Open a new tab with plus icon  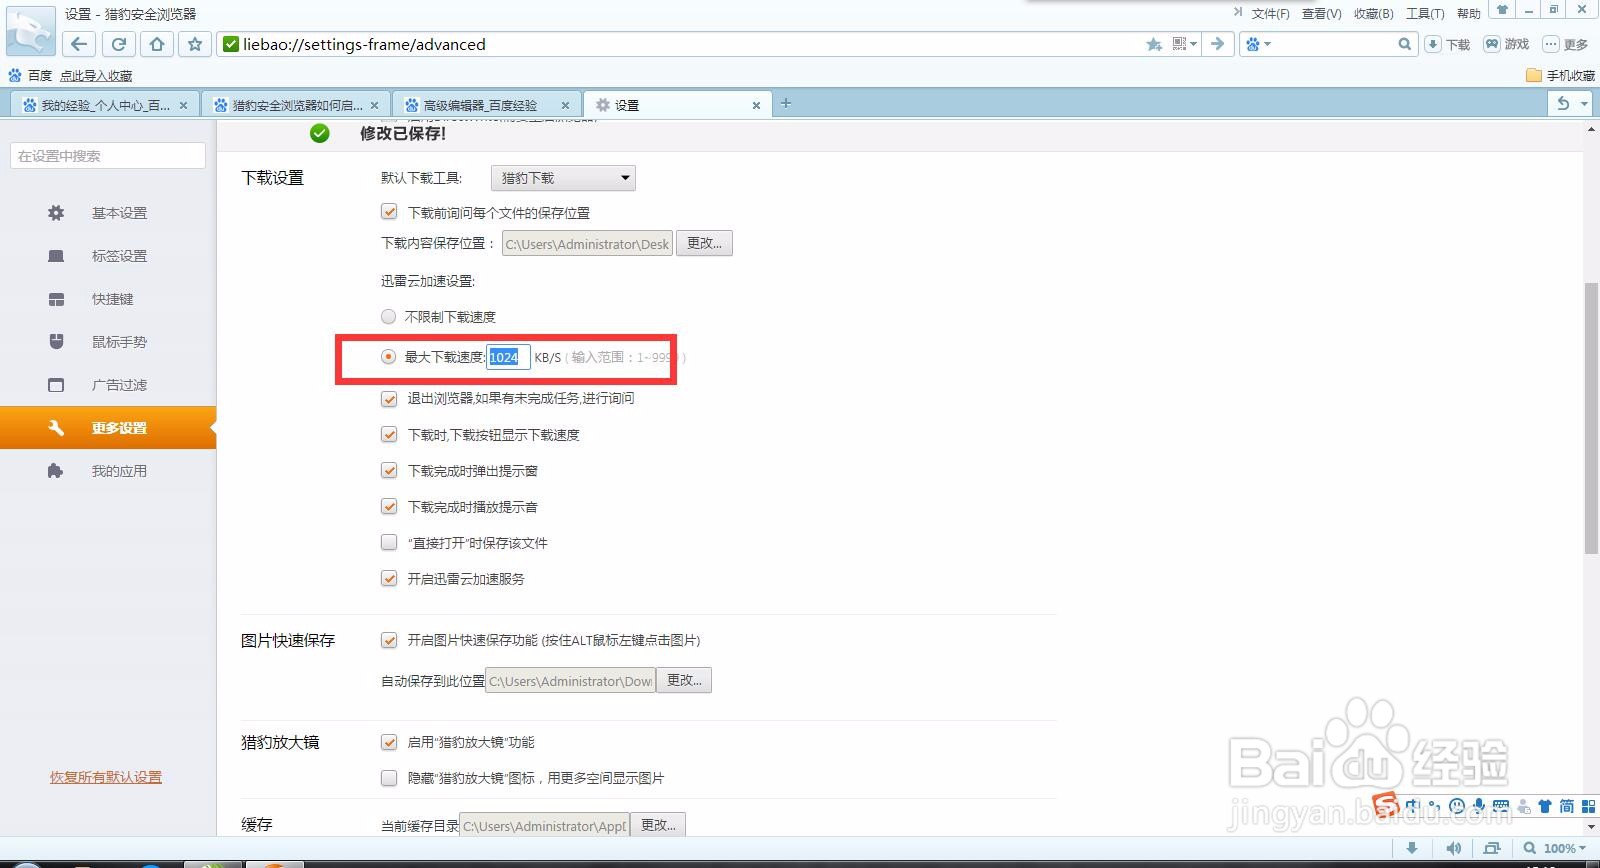tap(786, 103)
